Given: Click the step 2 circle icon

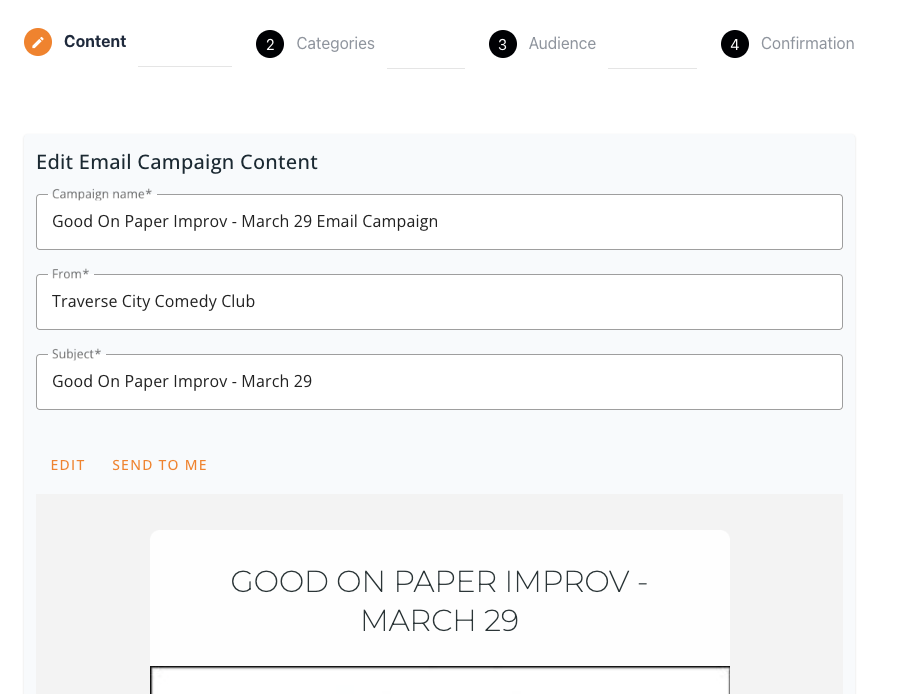Looking at the screenshot, I should (x=270, y=44).
